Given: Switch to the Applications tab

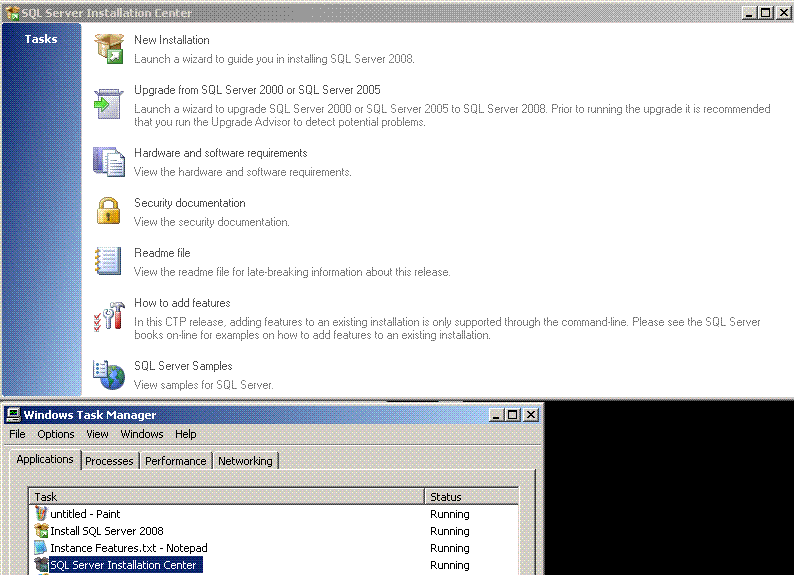Looking at the screenshot, I should coord(45,460).
